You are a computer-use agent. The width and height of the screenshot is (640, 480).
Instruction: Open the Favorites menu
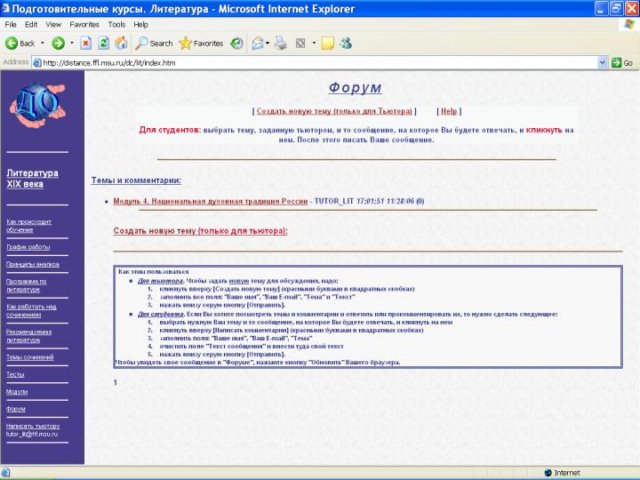coord(84,24)
